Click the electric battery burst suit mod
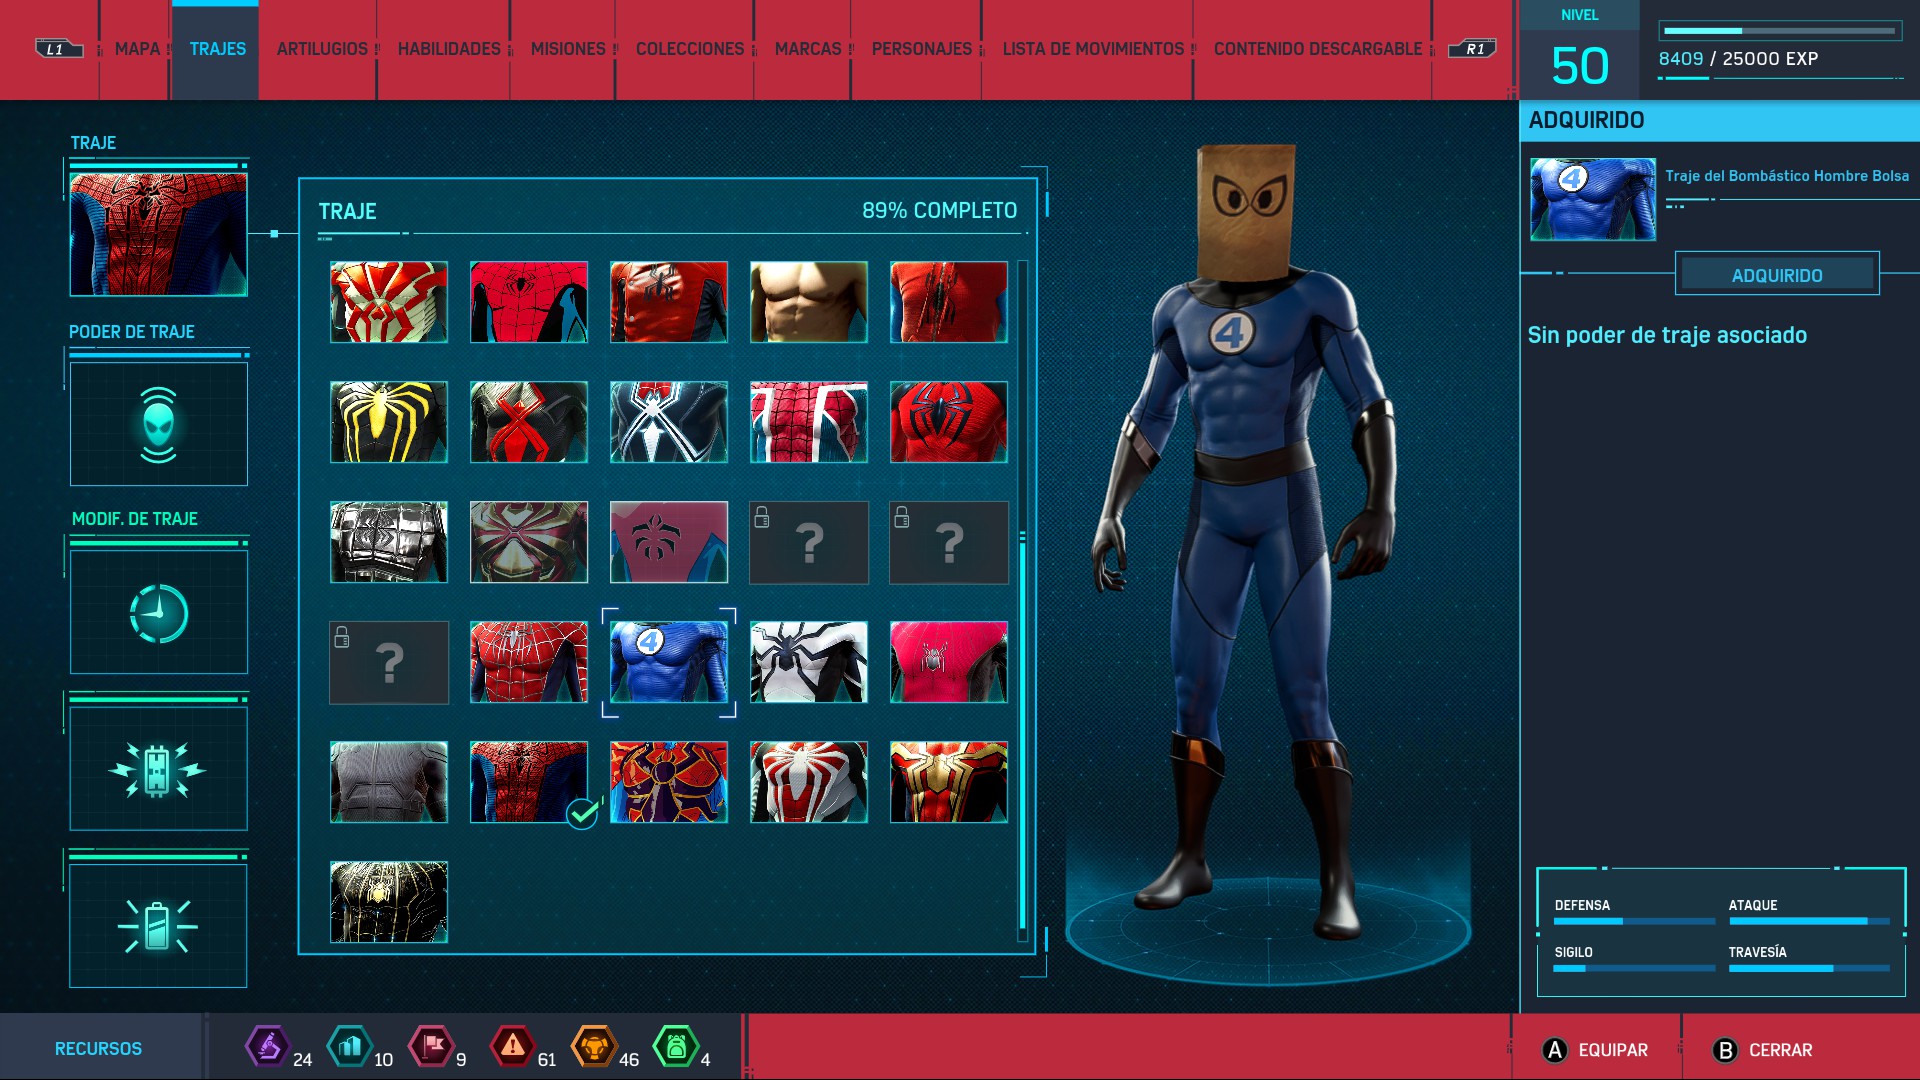1920x1080 pixels. pos(158,769)
